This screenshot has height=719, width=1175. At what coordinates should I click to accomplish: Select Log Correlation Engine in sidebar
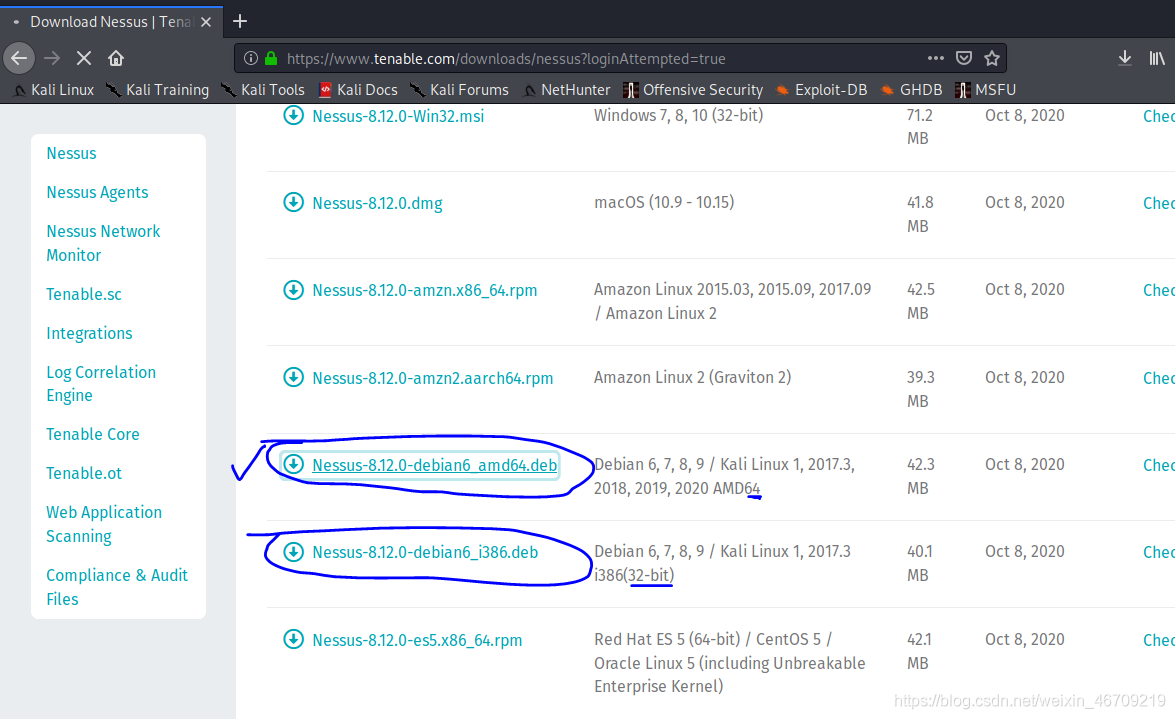click(101, 383)
